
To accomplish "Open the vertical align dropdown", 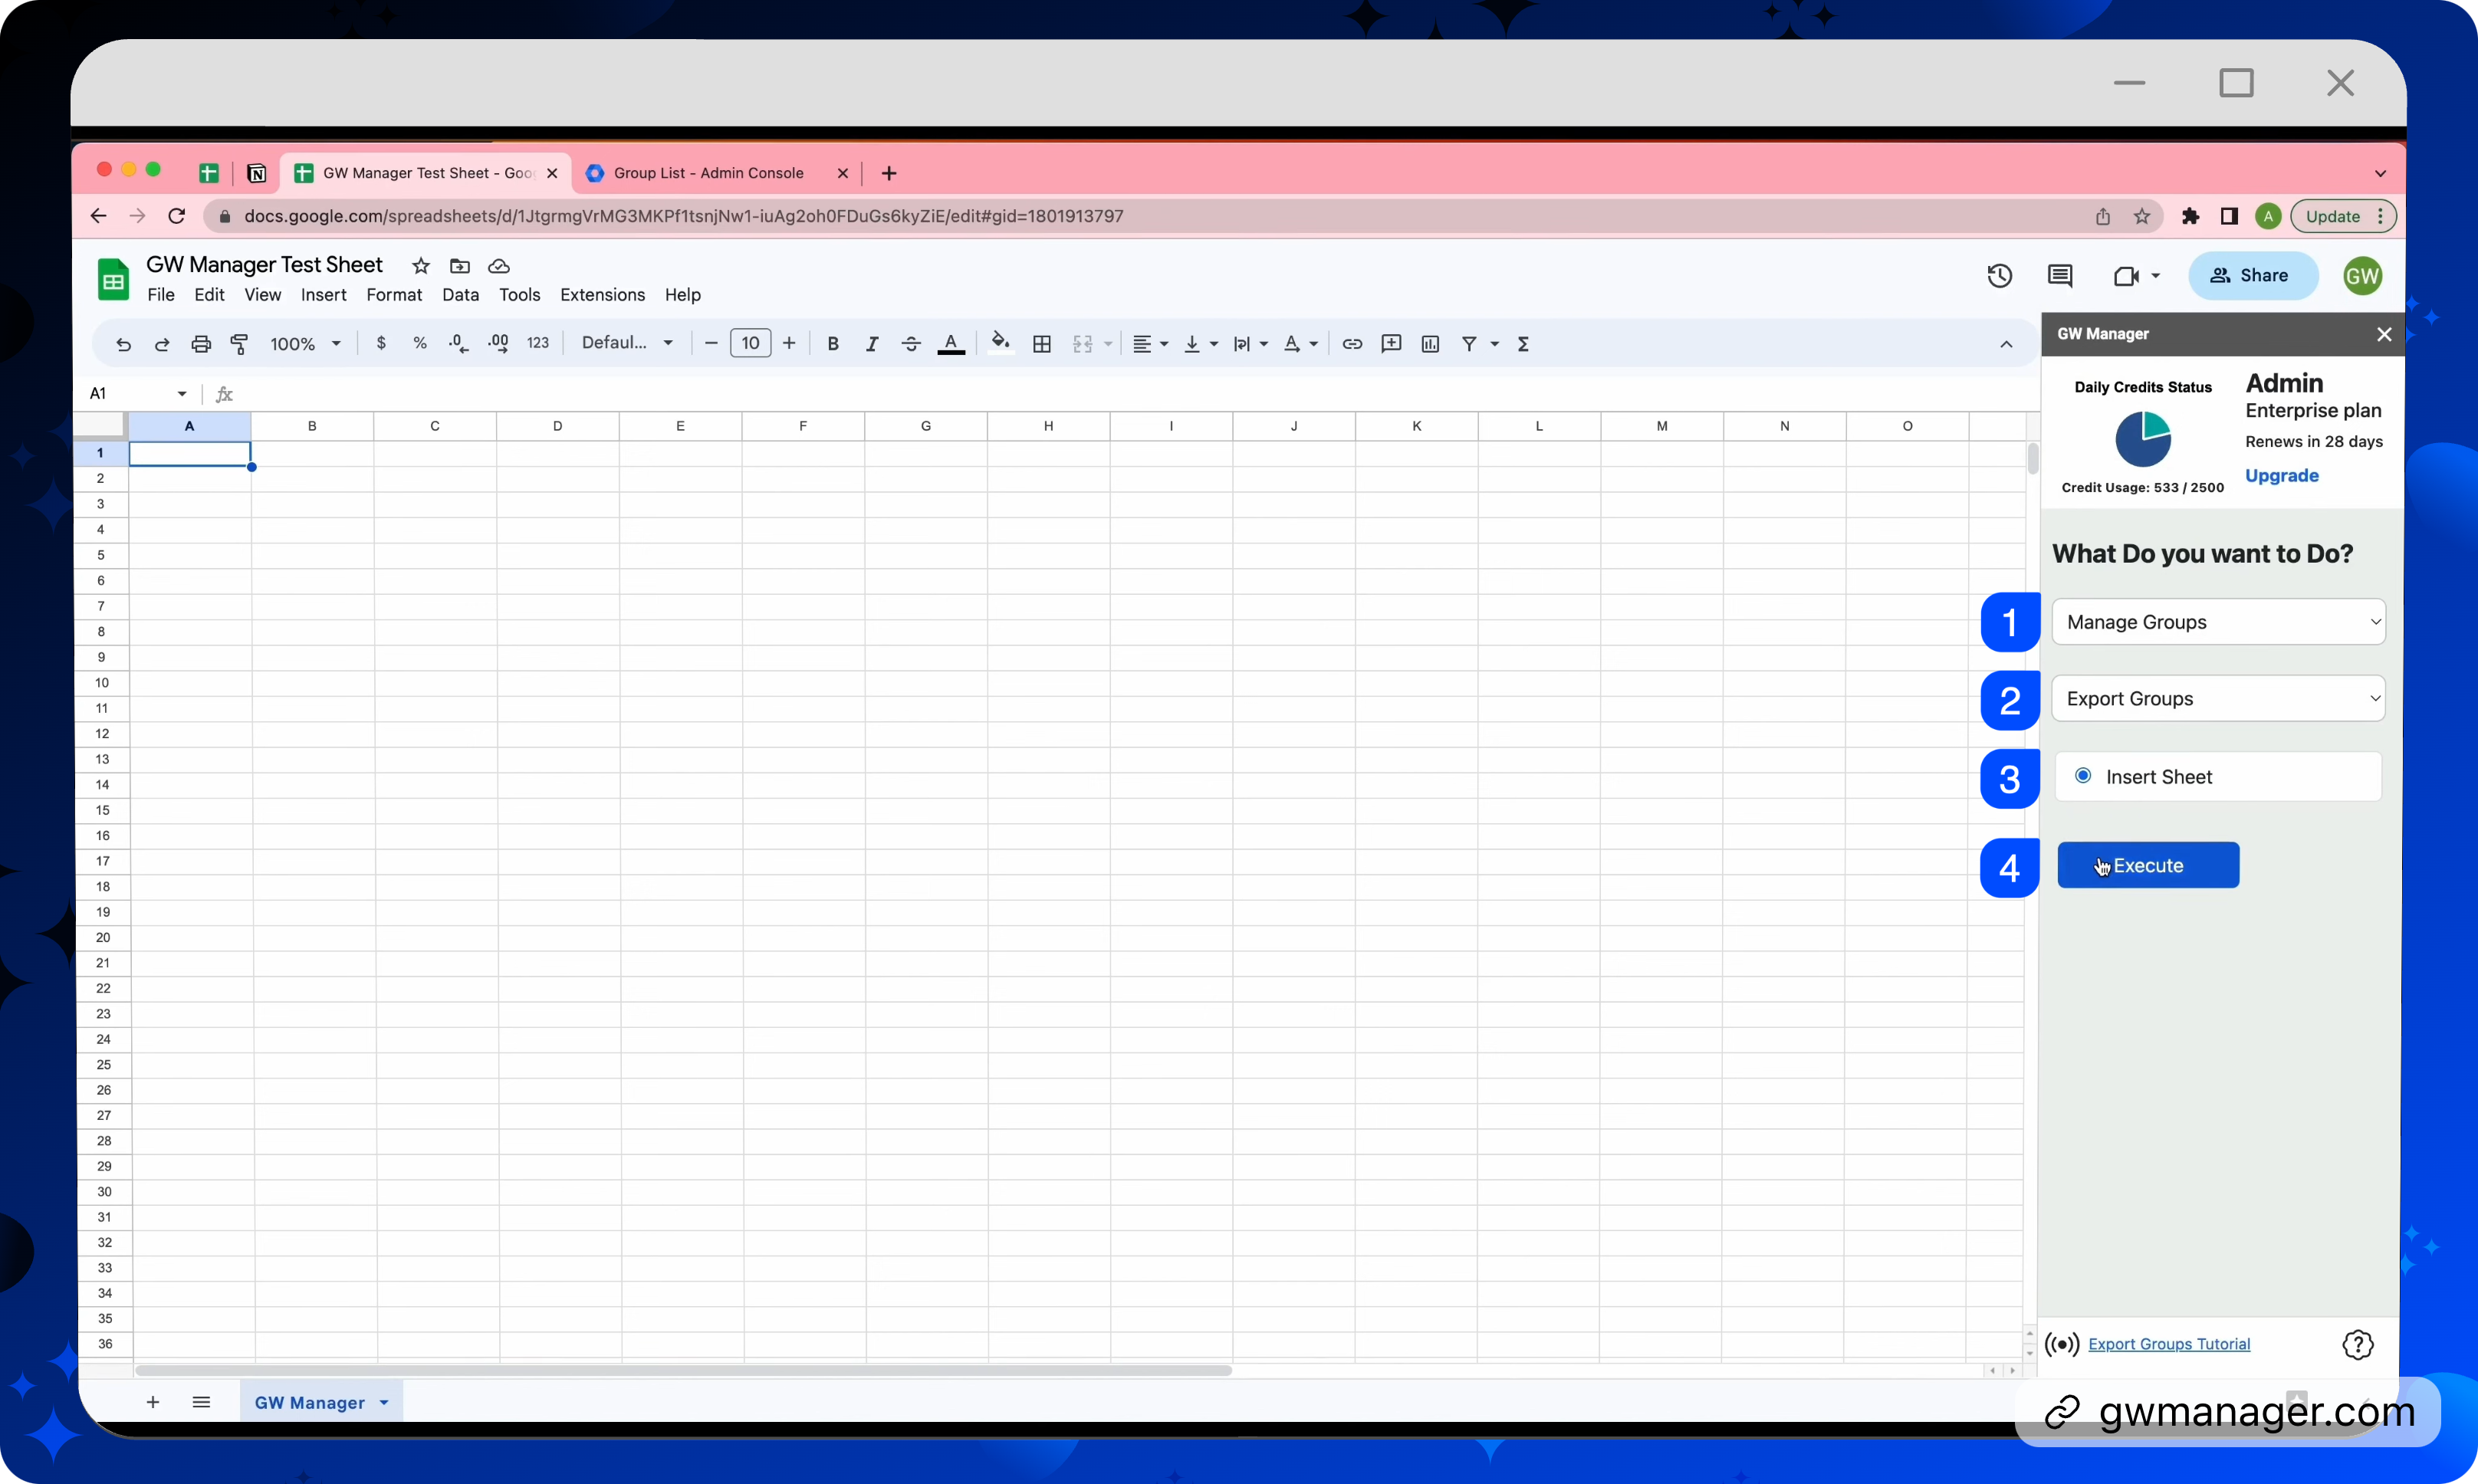I will (1200, 344).
